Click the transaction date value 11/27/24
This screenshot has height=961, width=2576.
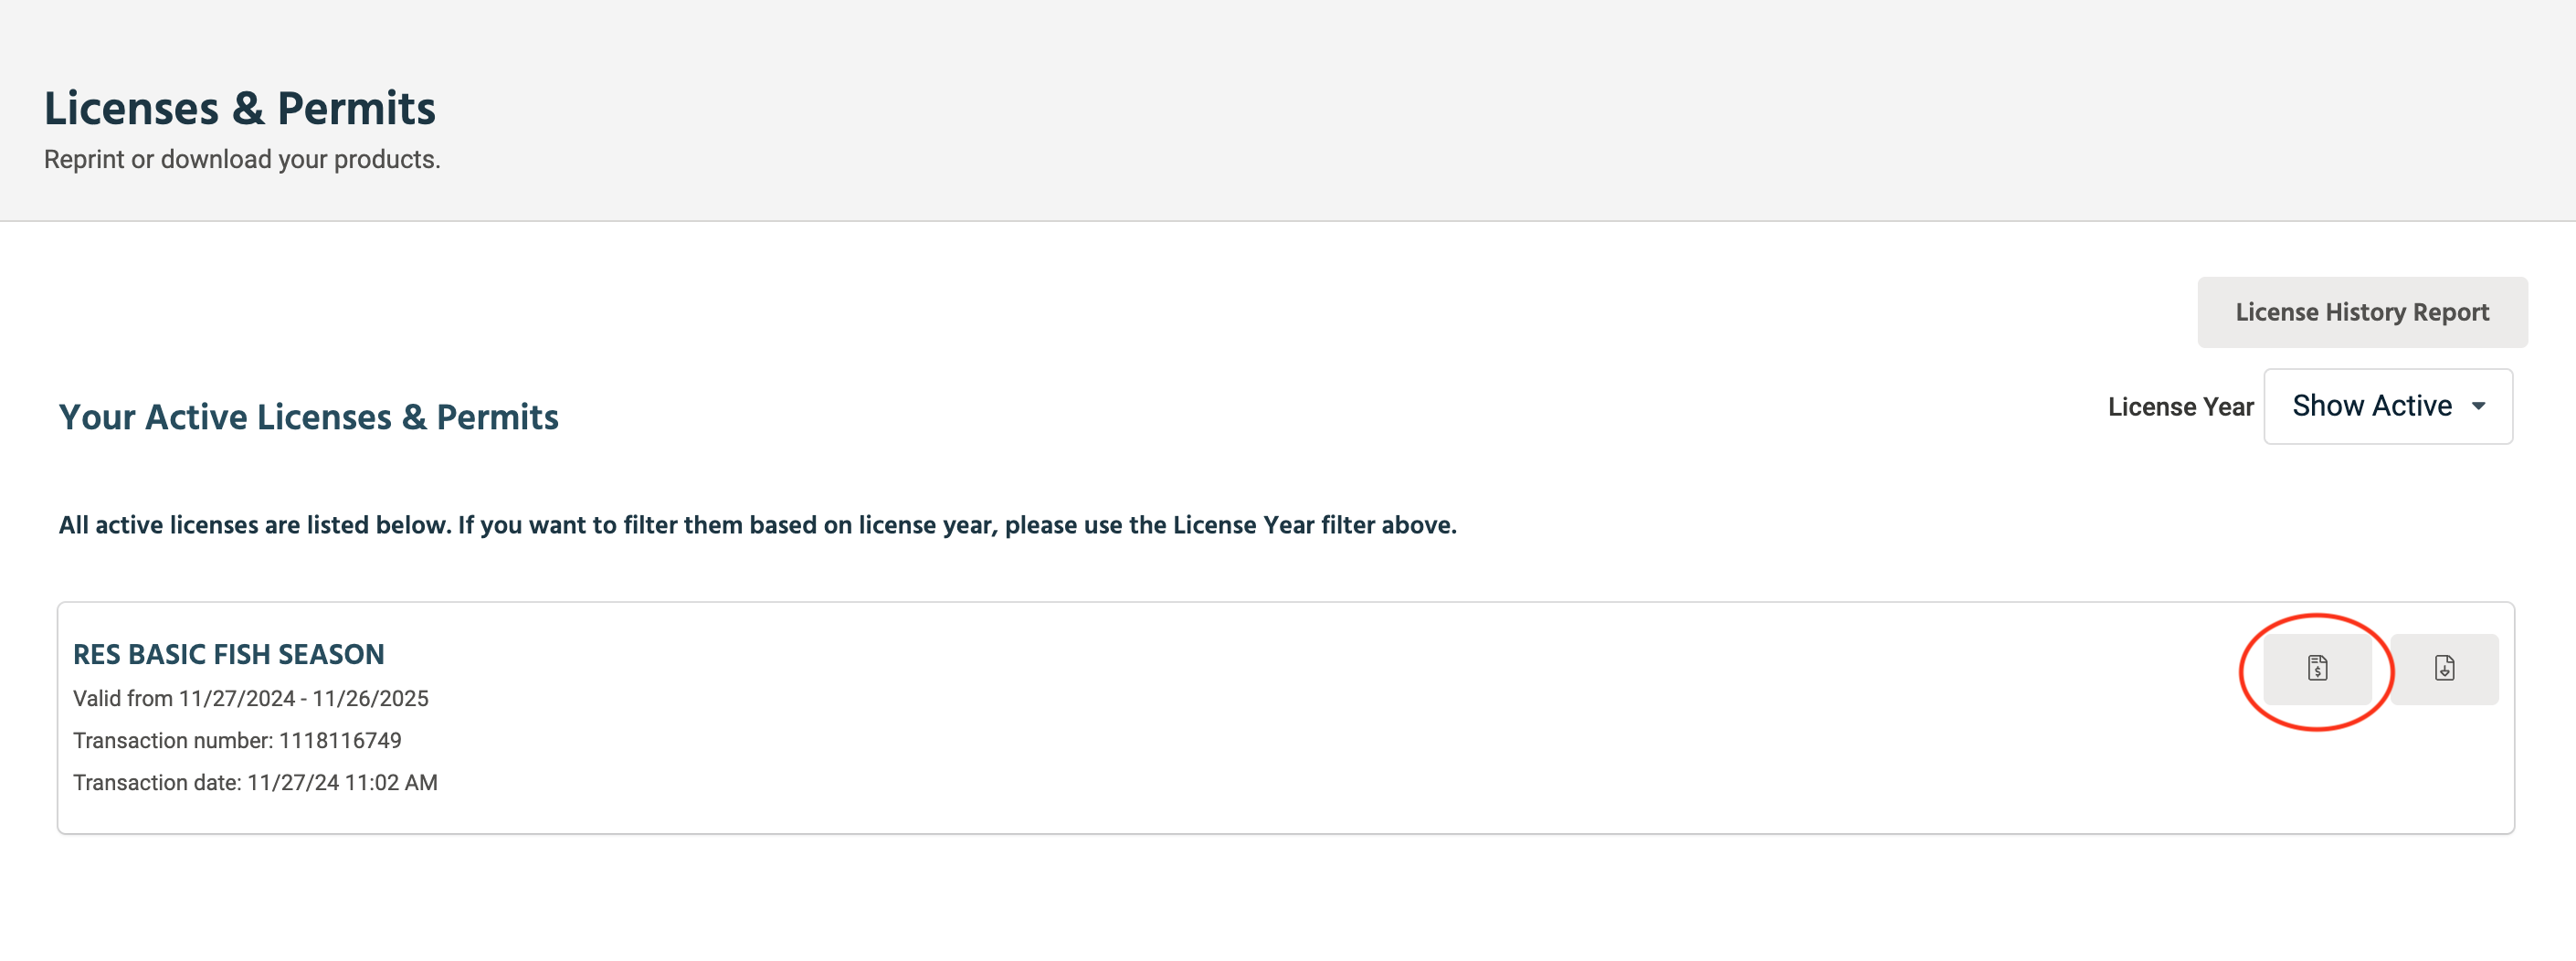pos(293,782)
